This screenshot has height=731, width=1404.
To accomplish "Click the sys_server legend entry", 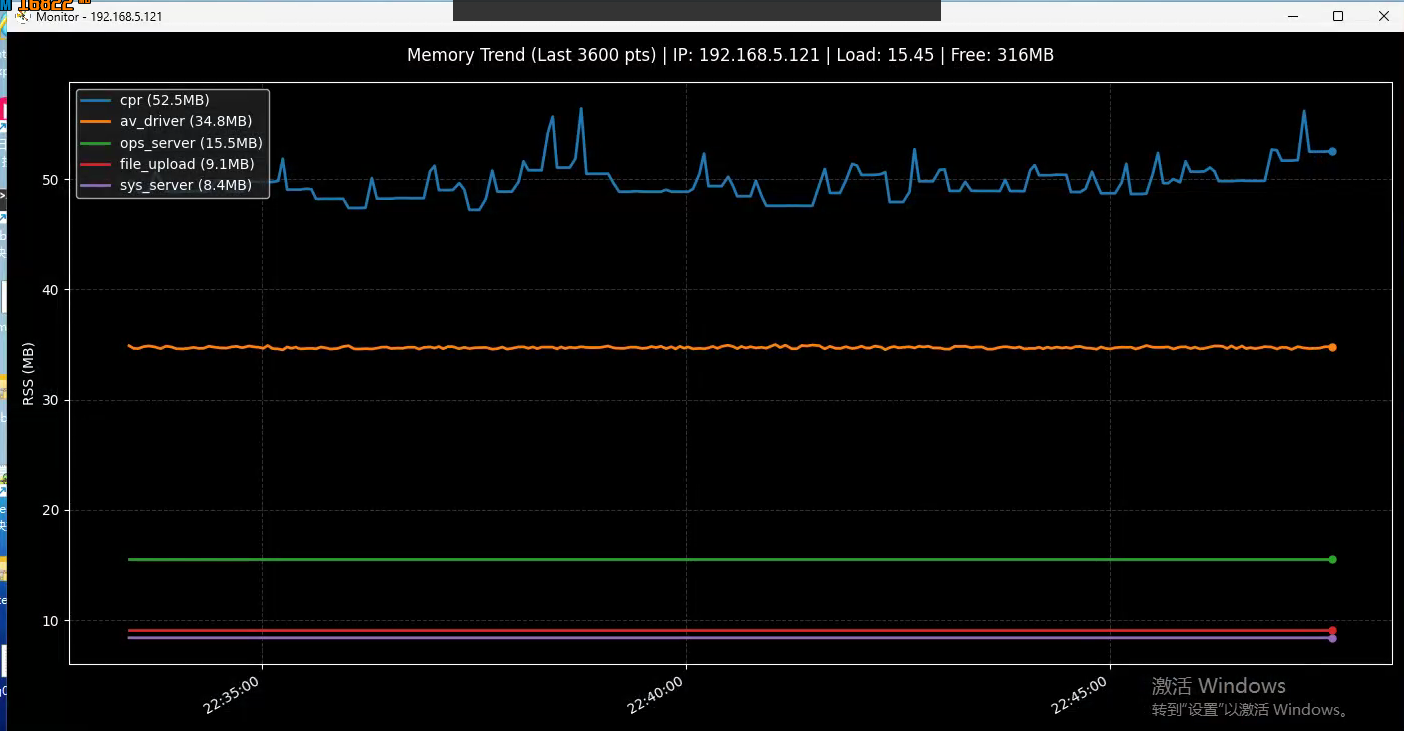I will [x=166, y=185].
